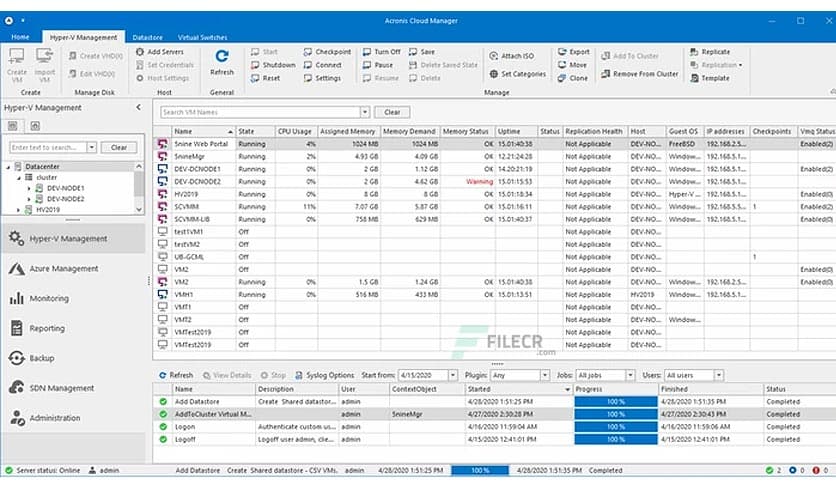This screenshot has width=836, height=484.
Task: Click Refresh in the jobs toolbar
Action: click(x=176, y=375)
